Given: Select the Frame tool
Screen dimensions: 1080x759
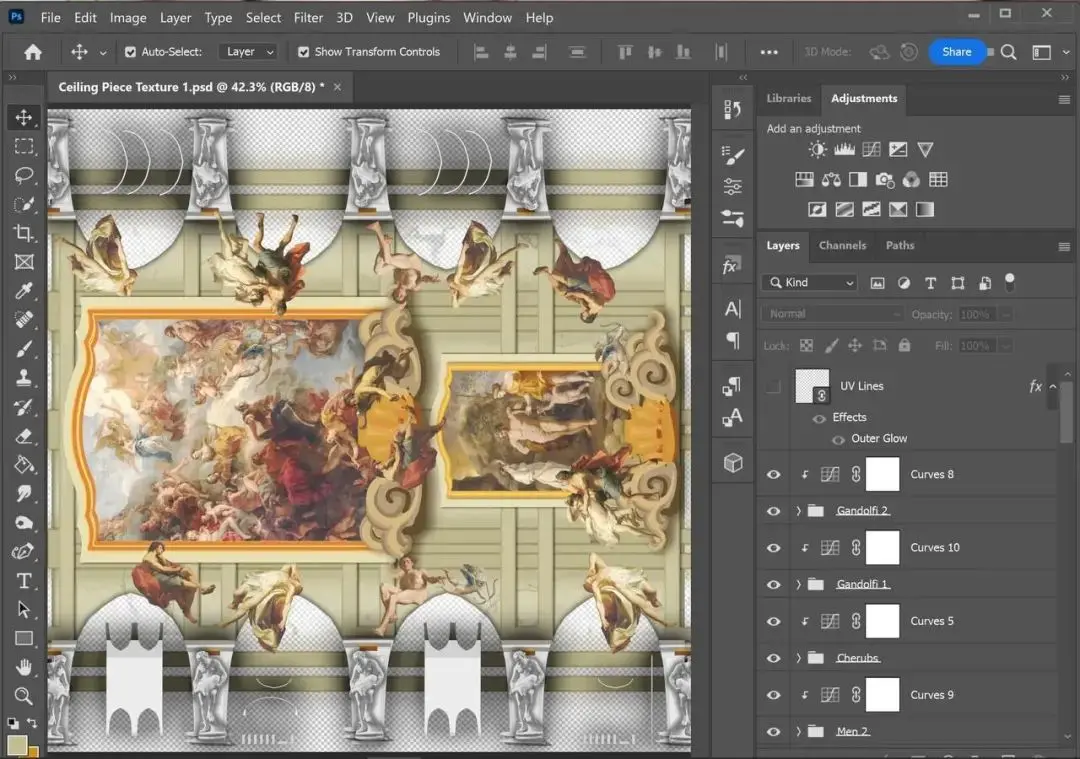Looking at the screenshot, I should coord(24,262).
